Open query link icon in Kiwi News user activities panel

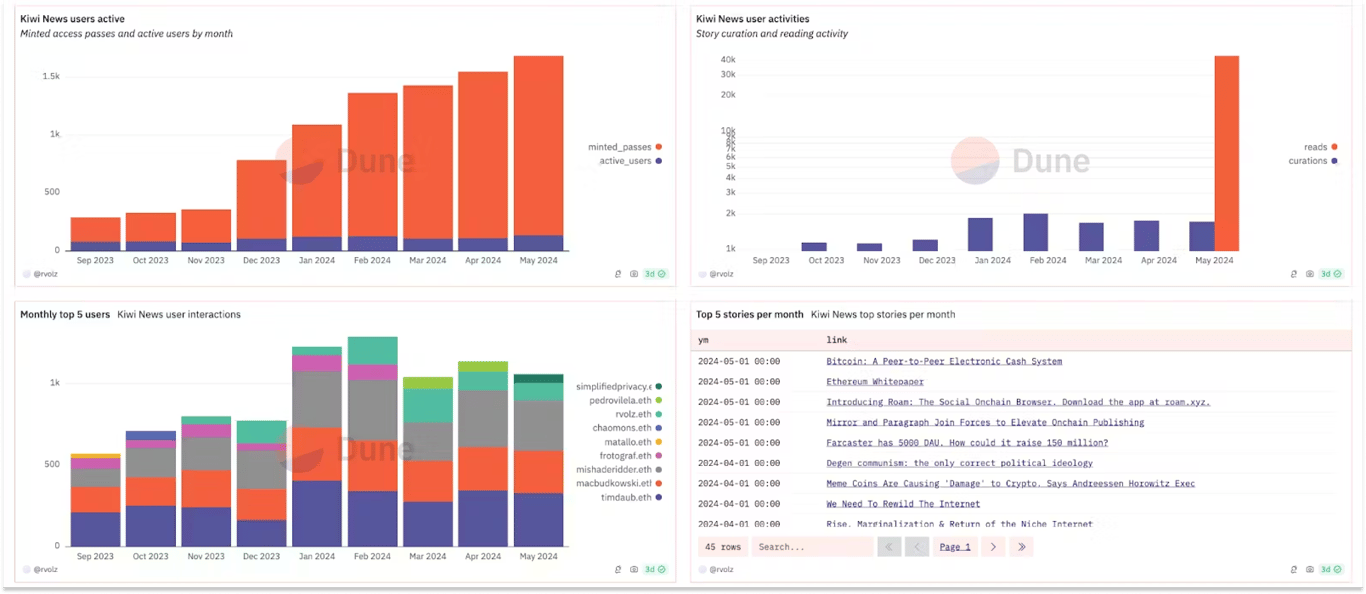(x=1295, y=273)
